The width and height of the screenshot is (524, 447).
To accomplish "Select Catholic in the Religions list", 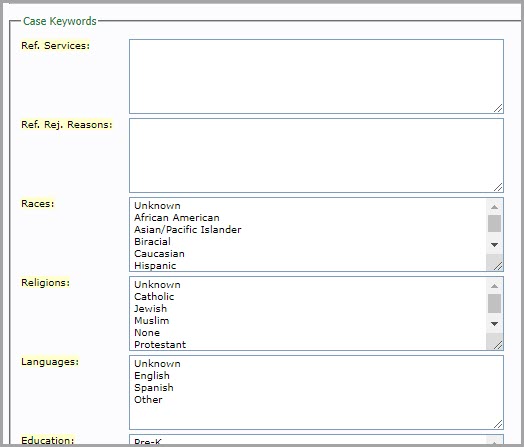I will click(154, 297).
